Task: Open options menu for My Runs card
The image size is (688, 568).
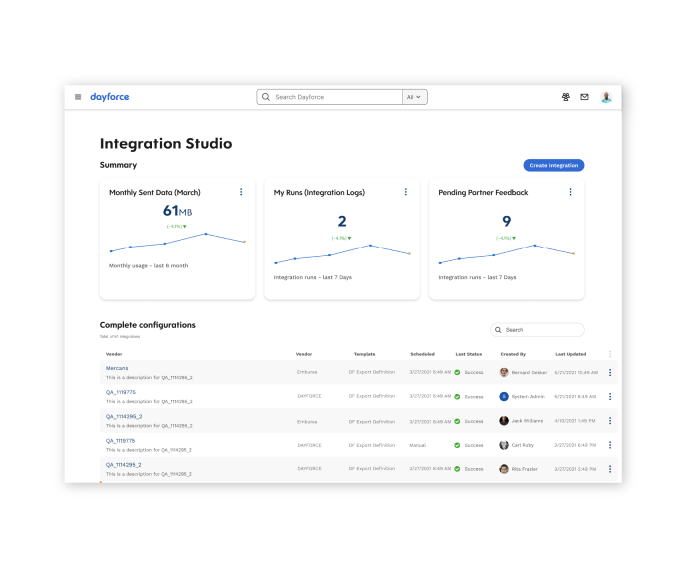Action: (x=405, y=192)
